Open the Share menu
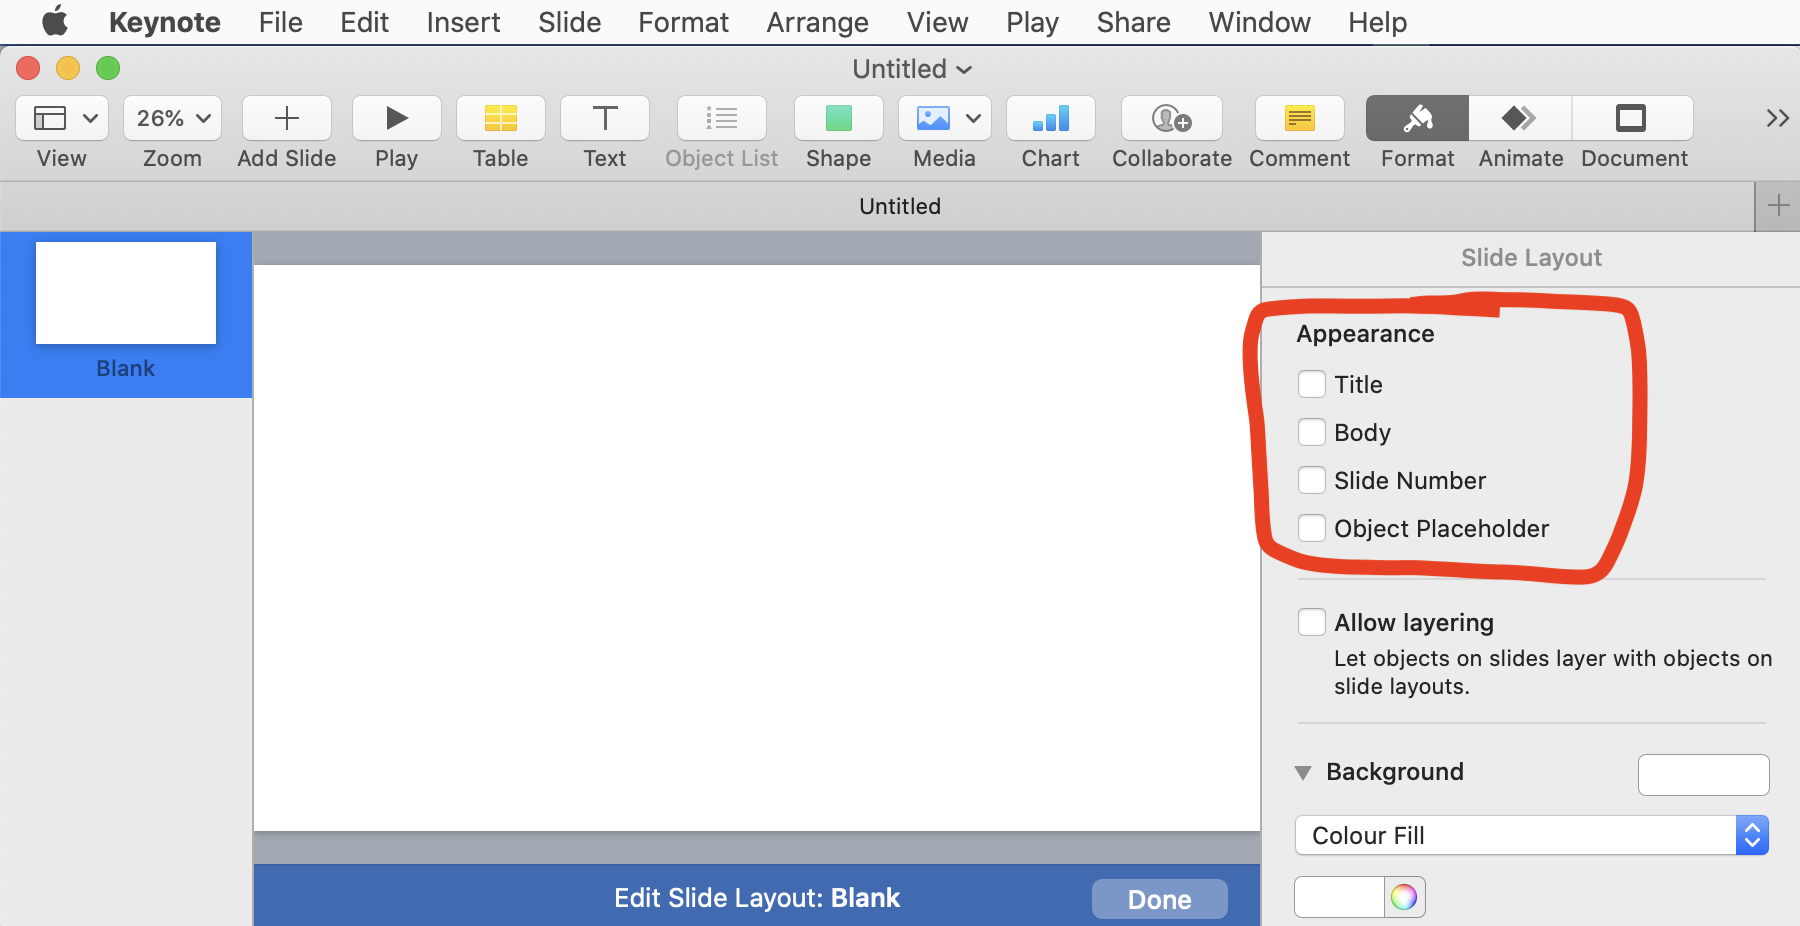This screenshot has height=926, width=1800. pyautogui.click(x=1134, y=22)
